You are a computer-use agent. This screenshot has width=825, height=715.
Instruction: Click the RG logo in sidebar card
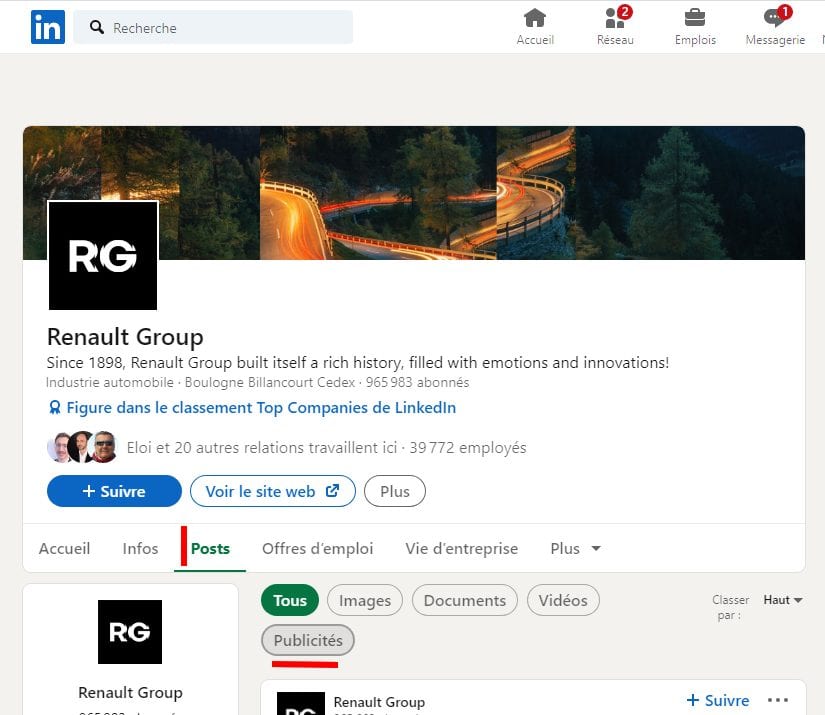(130, 632)
